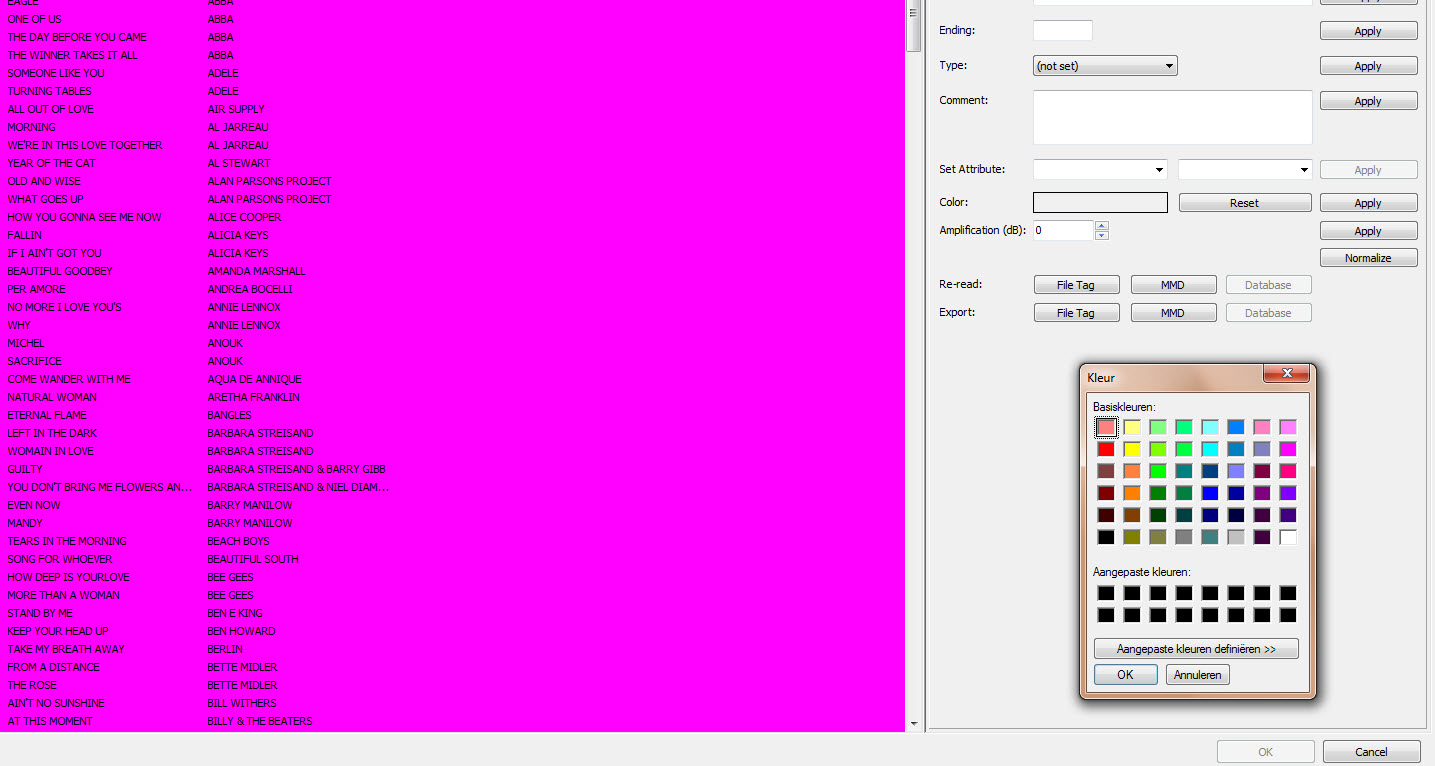
Task: Click the song list scrollbar down arrow
Action: pyautogui.click(x=913, y=723)
